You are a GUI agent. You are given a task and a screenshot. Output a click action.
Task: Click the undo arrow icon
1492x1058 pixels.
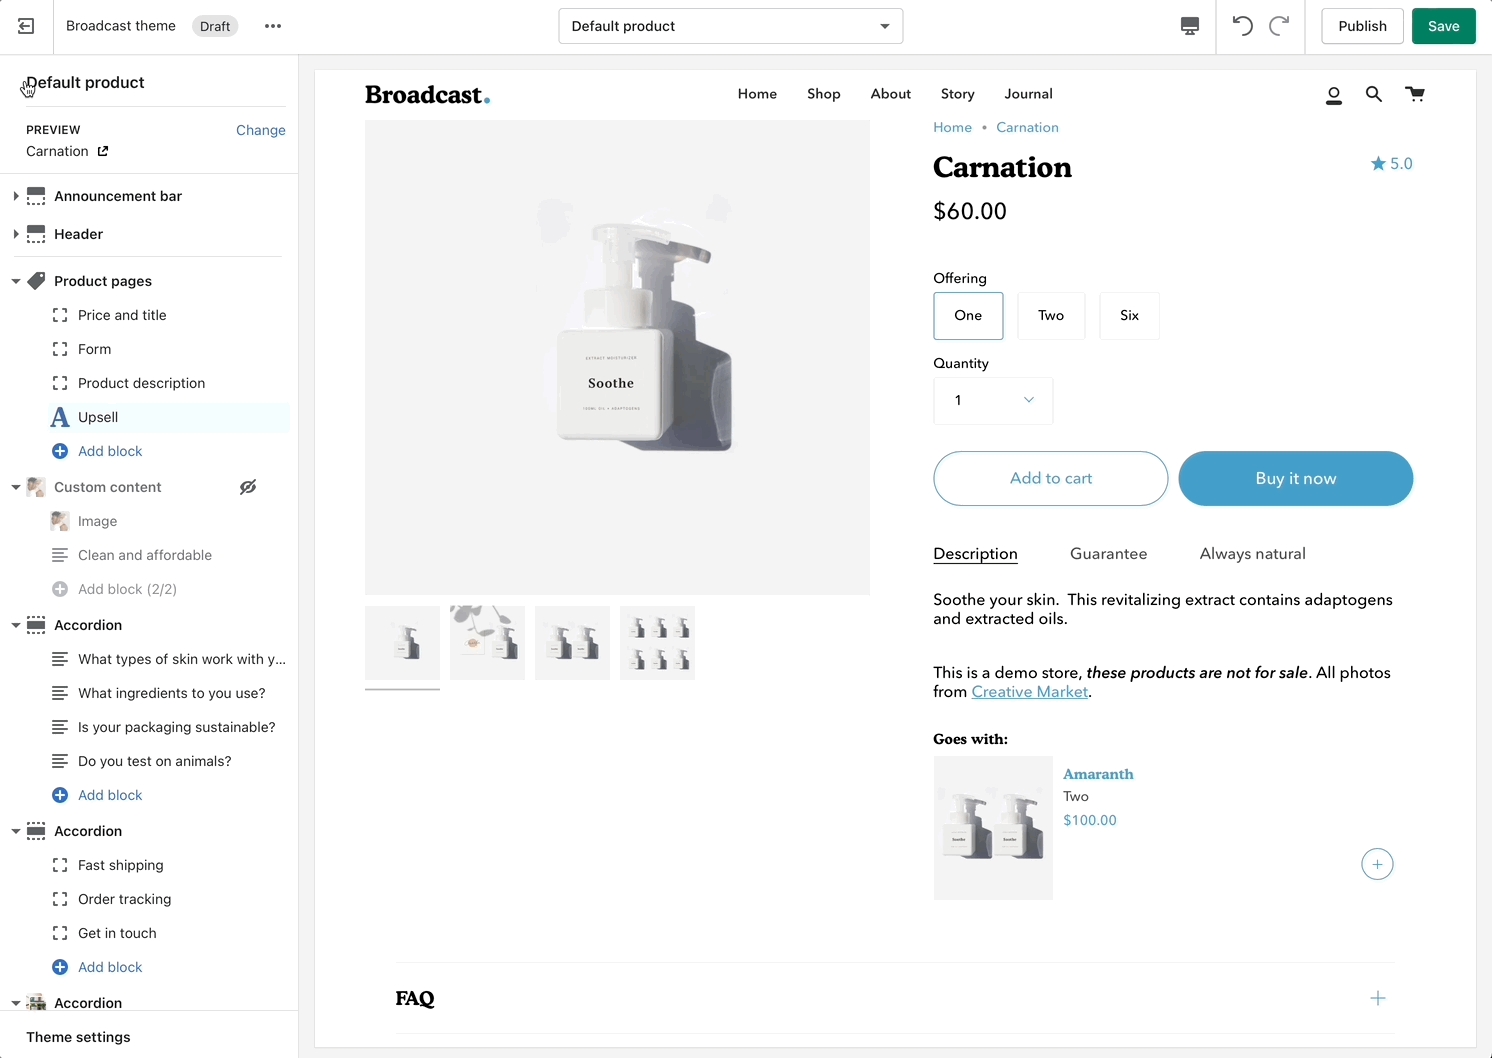(1242, 26)
